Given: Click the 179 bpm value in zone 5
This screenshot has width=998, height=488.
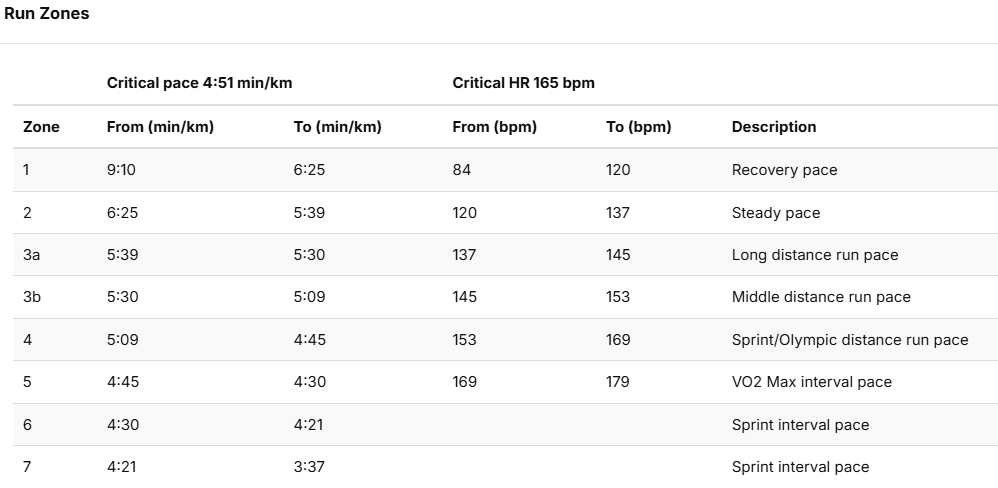Looking at the screenshot, I should coord(617,382).
